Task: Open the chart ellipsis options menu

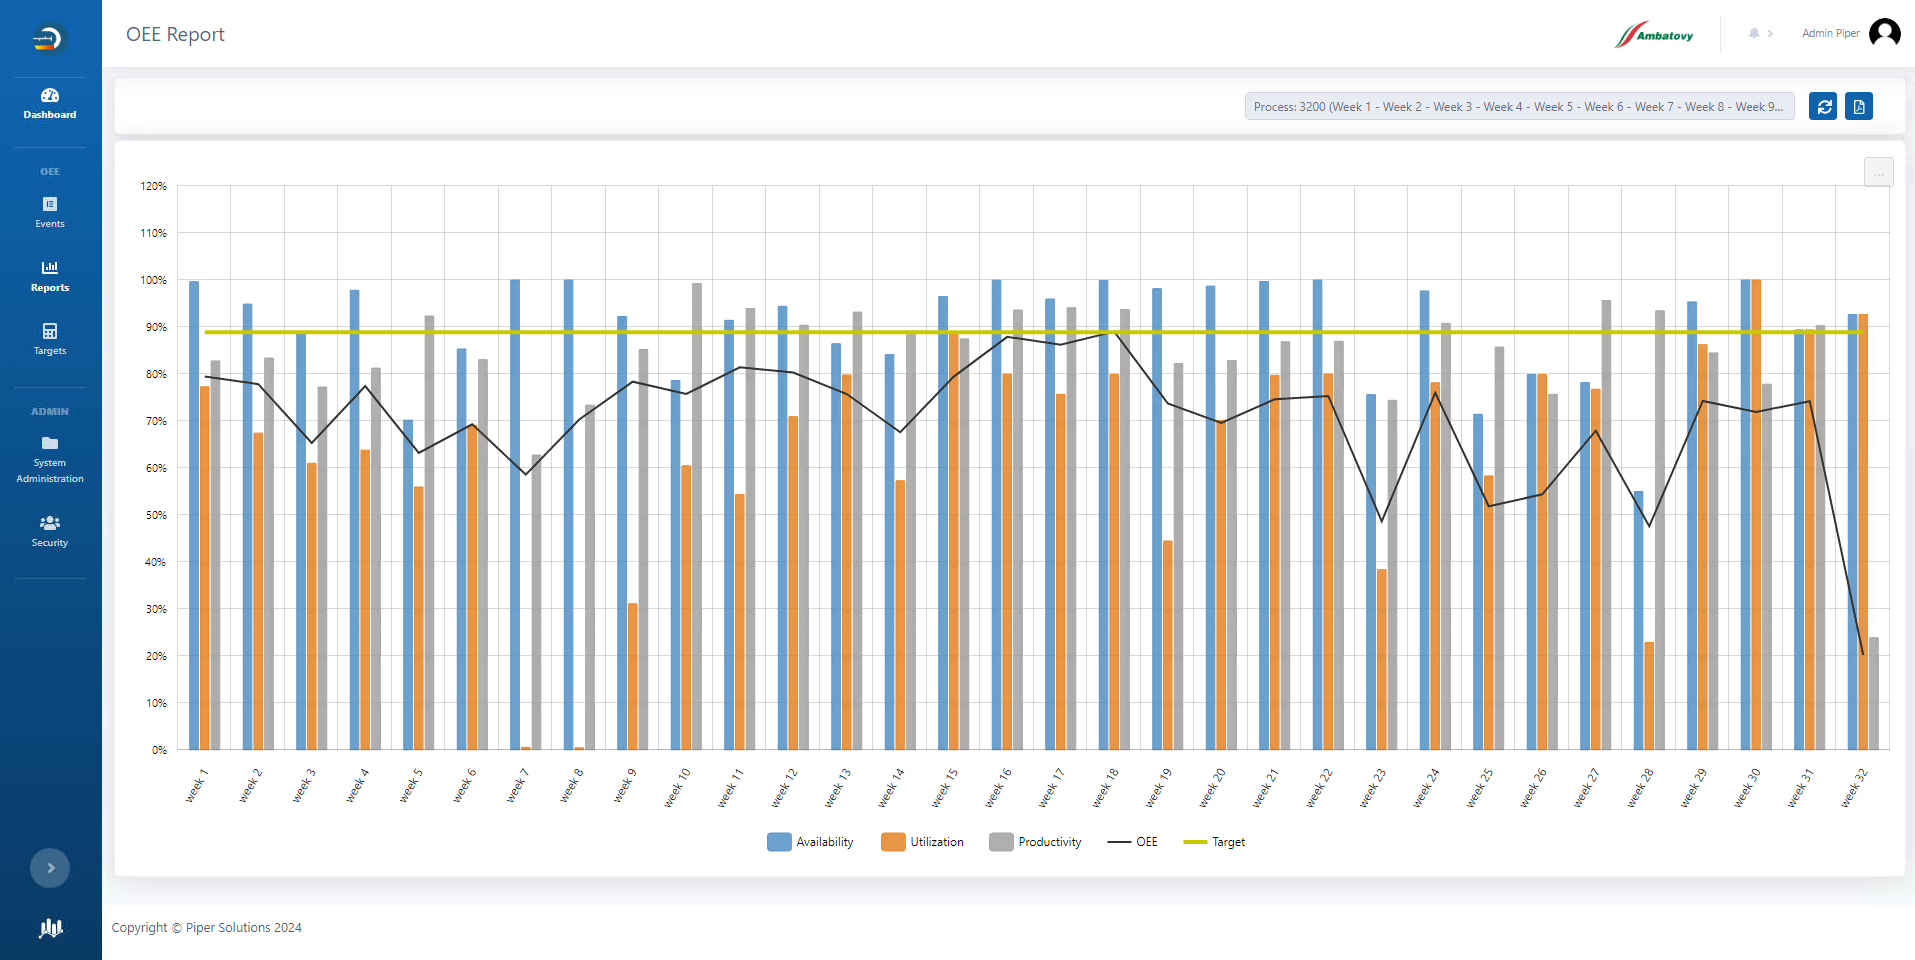Action: pyautogui.click(x=1878, y=173)
